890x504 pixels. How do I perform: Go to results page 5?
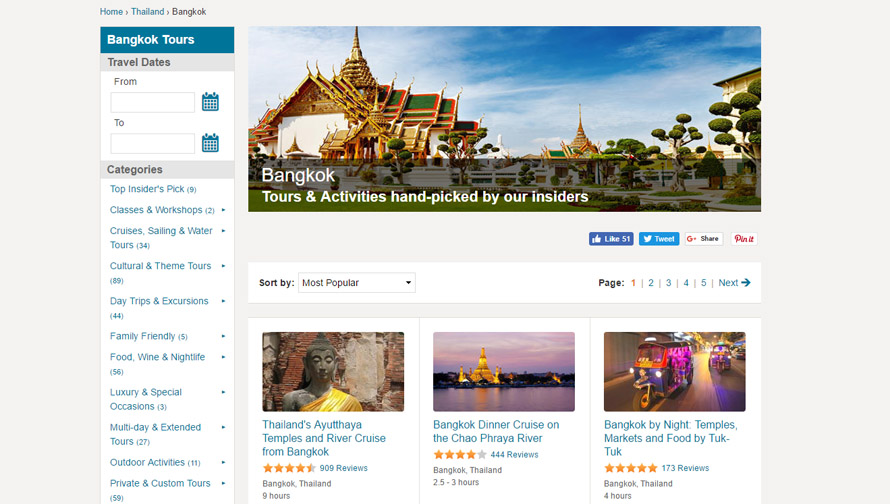coord(704,283)
